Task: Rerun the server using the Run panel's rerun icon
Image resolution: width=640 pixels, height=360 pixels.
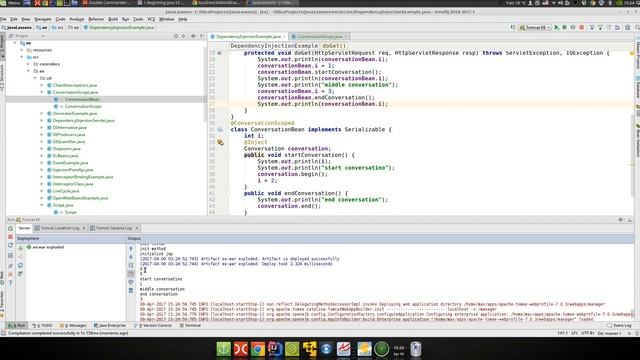Action: (x=10, y=229)
